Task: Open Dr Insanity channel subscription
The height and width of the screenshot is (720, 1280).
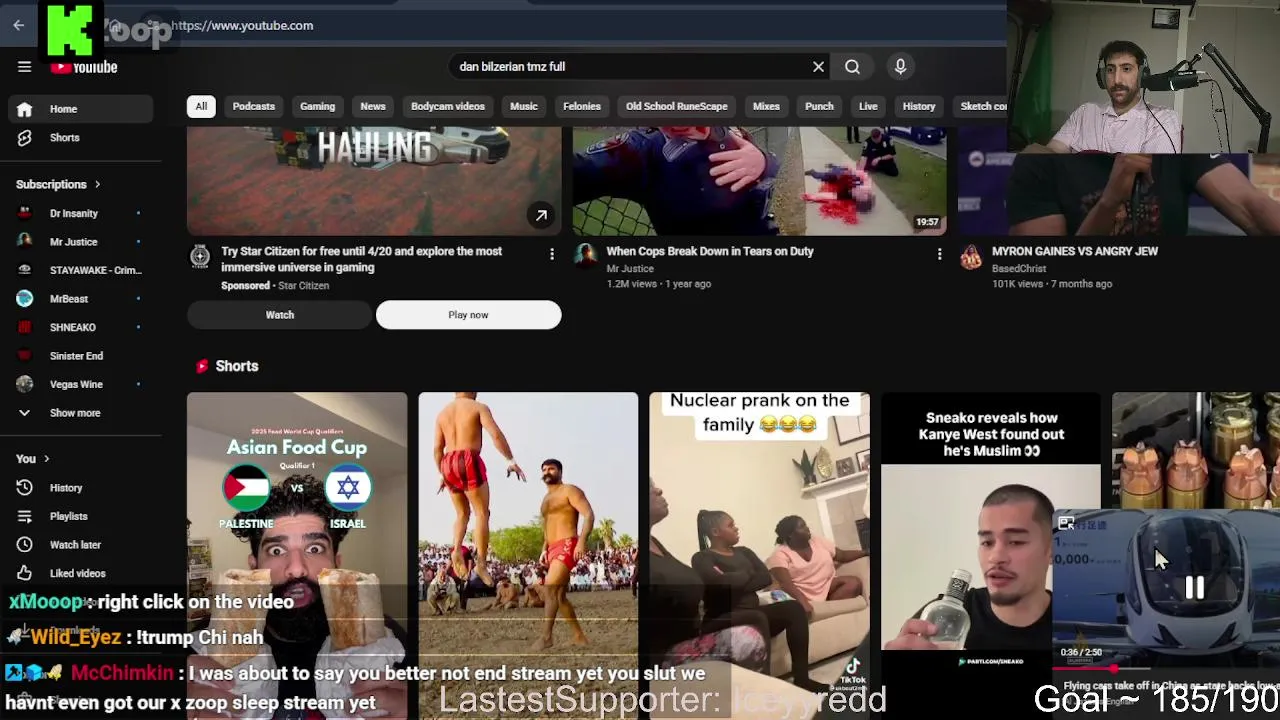Action: (80, 213)
